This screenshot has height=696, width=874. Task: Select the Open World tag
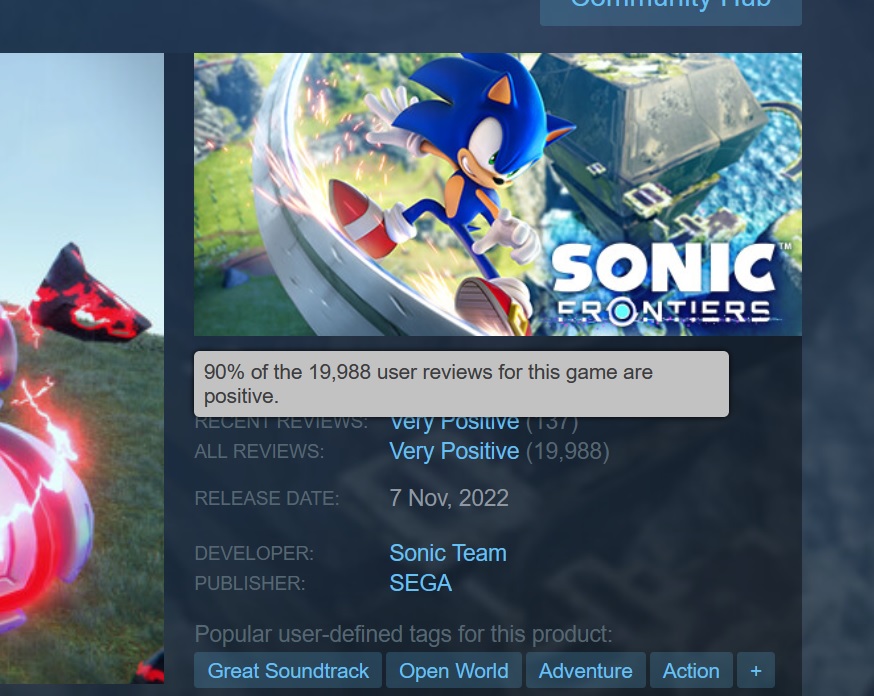[x=454, y=670]
